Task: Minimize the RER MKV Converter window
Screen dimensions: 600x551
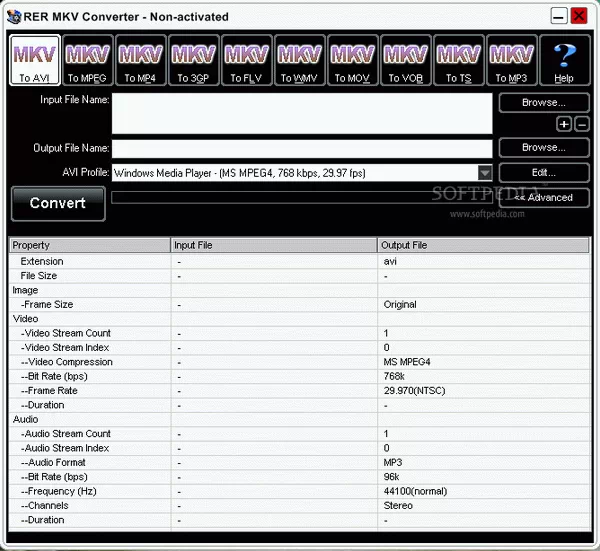Action: [559, 16]
